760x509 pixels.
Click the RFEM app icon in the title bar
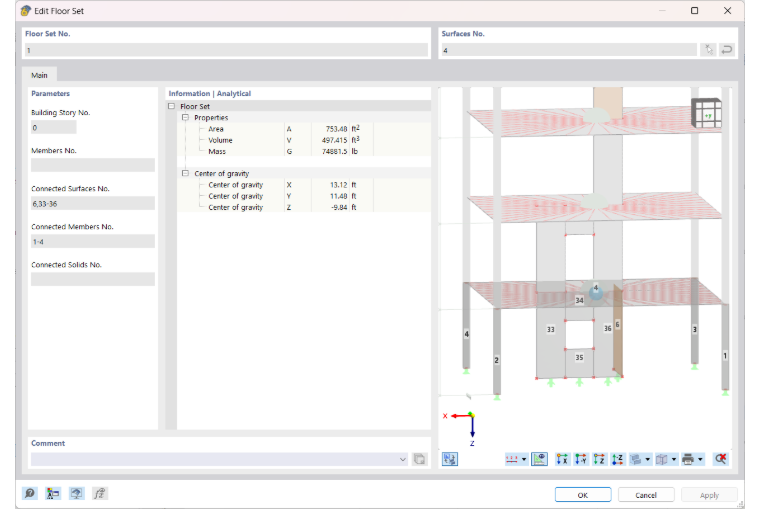26,11
